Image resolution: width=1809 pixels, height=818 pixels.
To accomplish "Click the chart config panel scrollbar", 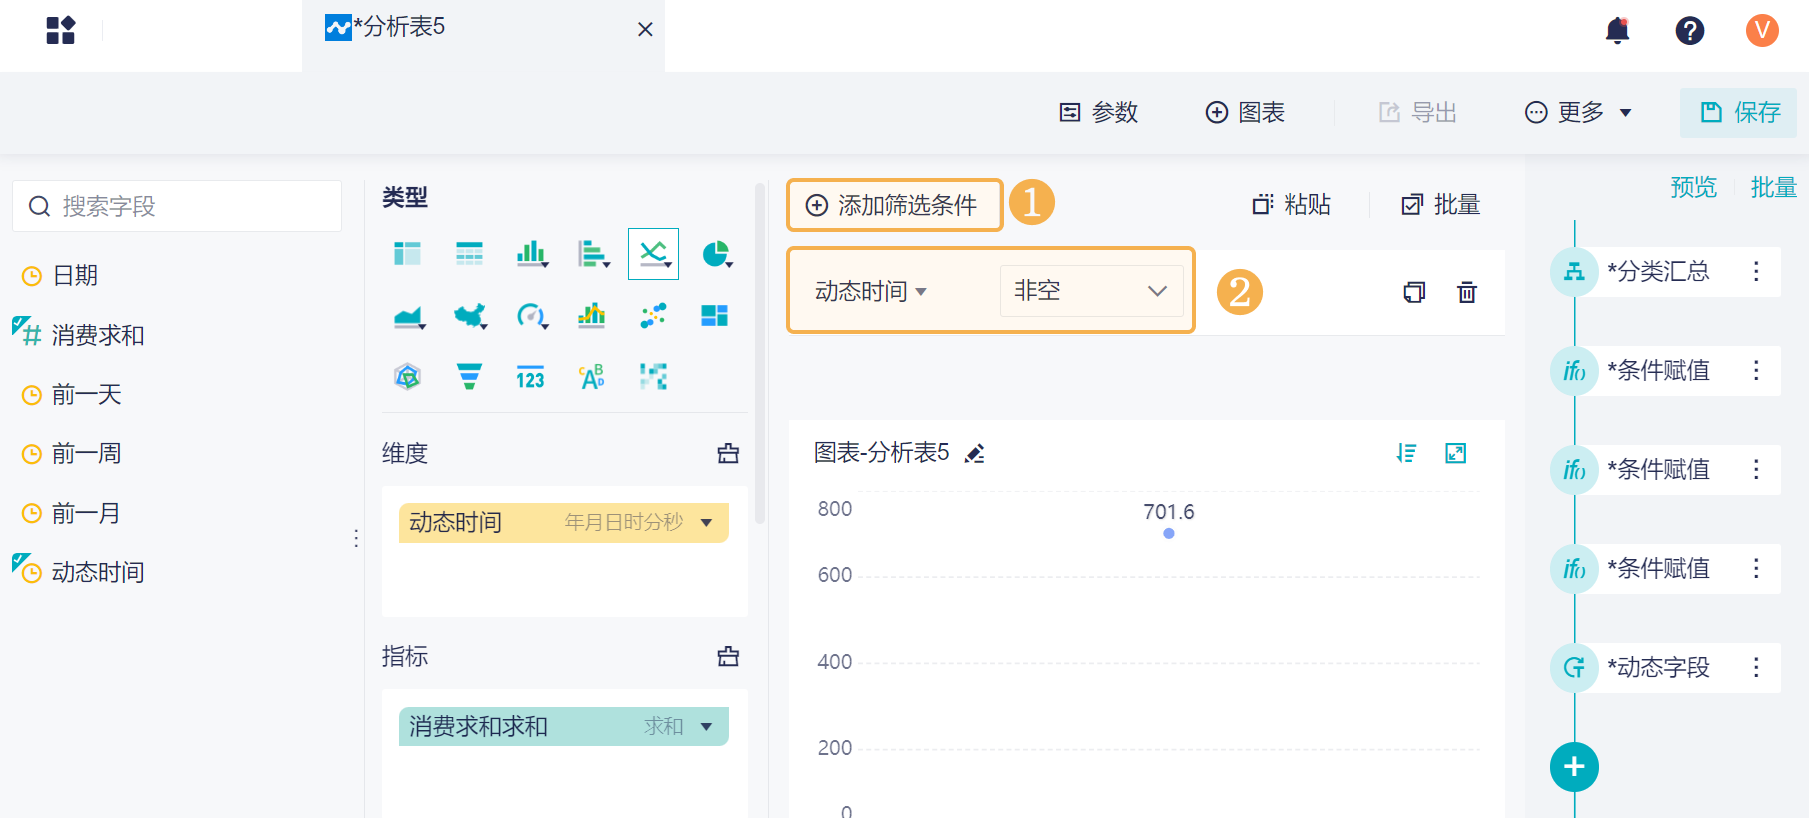I will (760, 353).
